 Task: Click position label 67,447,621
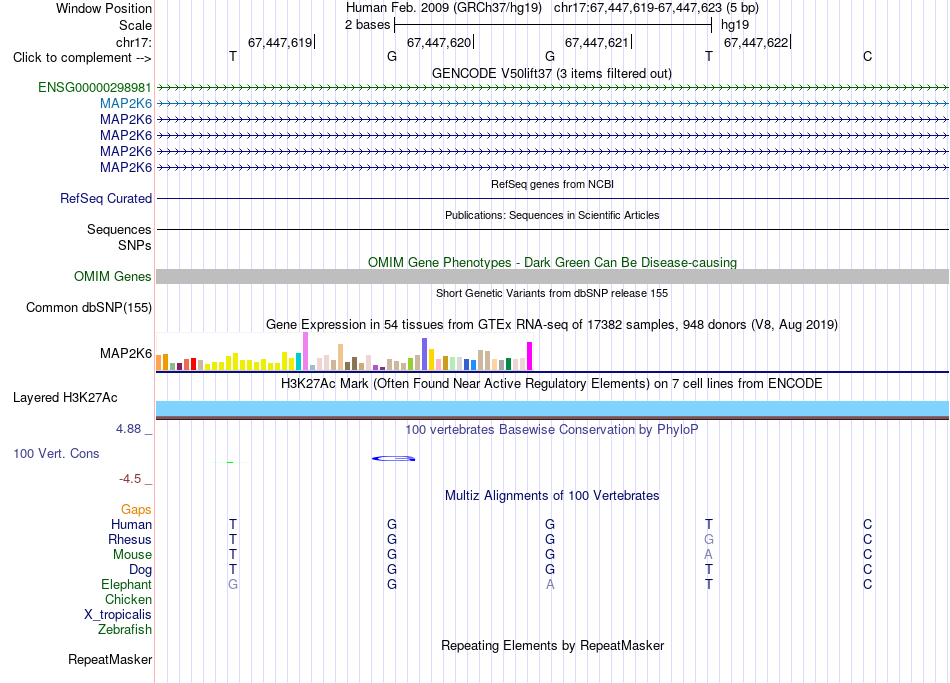click(597, 42)
